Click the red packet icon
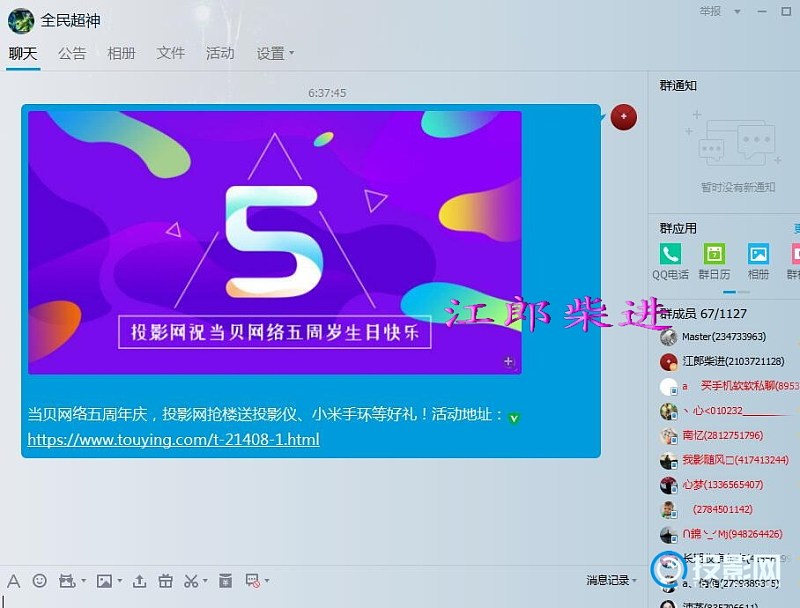The image size is (800, 608). pyautogui.click(x=225, y=580)
